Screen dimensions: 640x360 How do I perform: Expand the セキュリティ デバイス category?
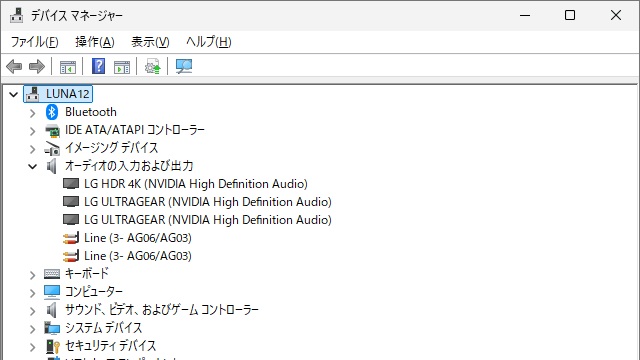33,347
